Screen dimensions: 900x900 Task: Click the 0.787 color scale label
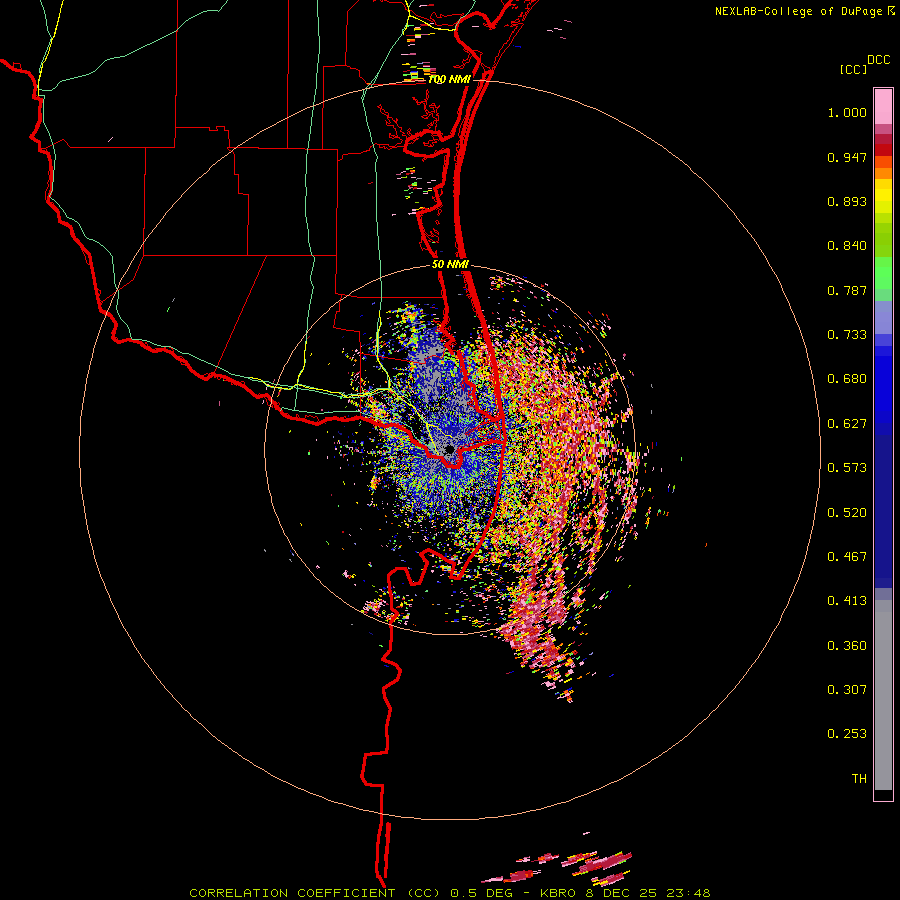point(847,290)
